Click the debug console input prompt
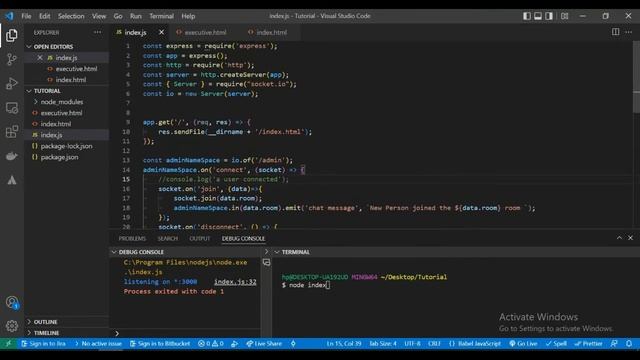 188,333
